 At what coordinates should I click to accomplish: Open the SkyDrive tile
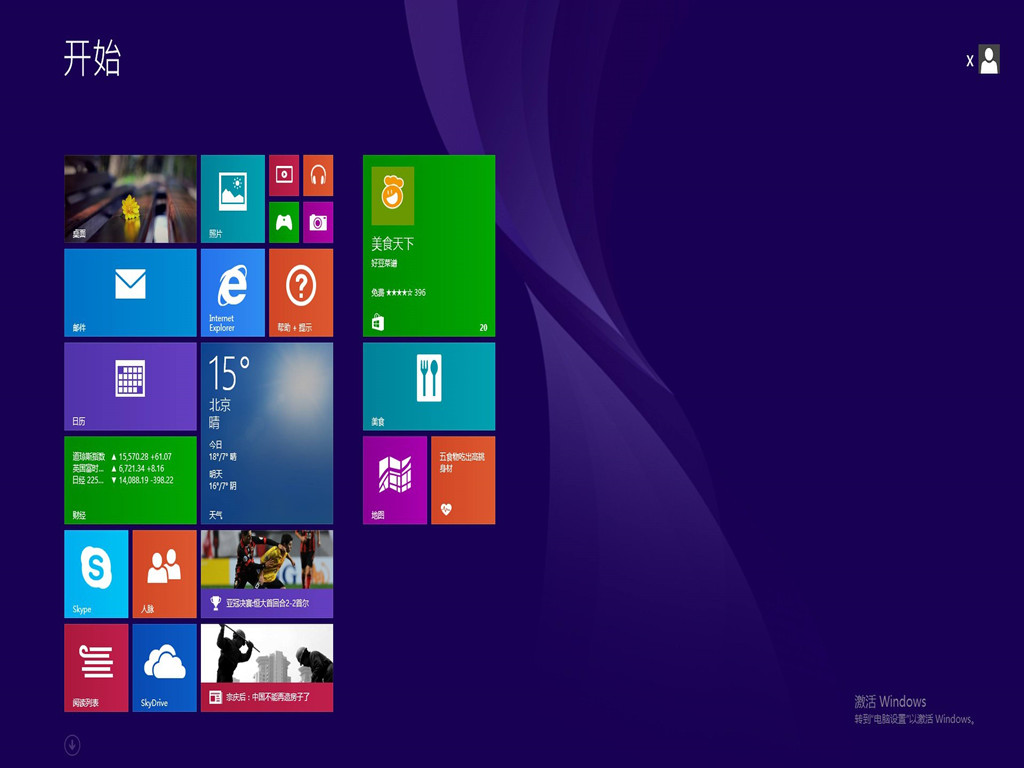click(x=164, y=667)
